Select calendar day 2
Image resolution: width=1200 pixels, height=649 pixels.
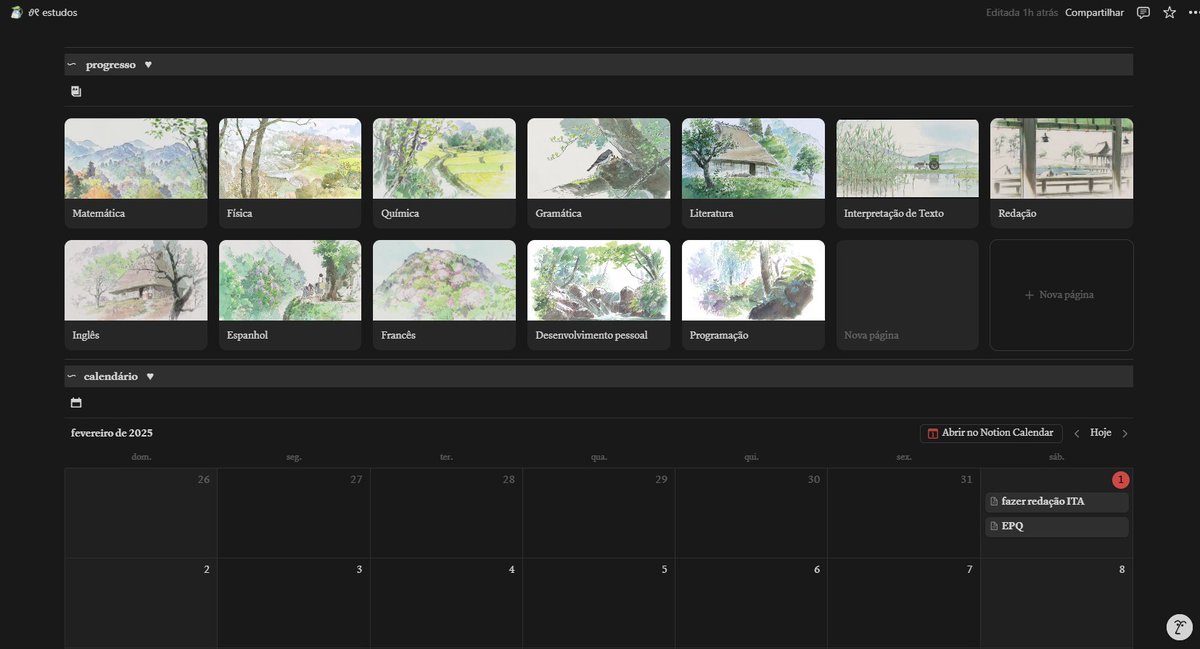click(x=141, y=603)
